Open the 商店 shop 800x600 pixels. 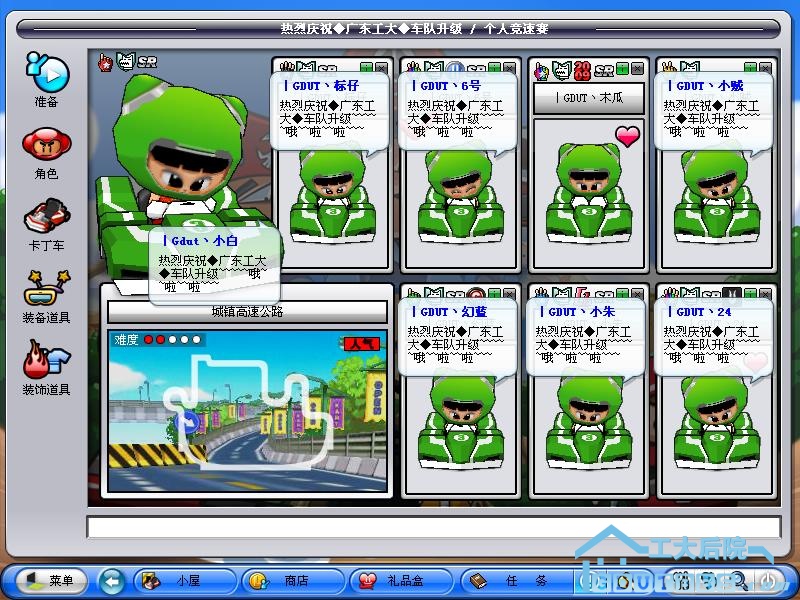pyautogui.click(x=292, y=580)
